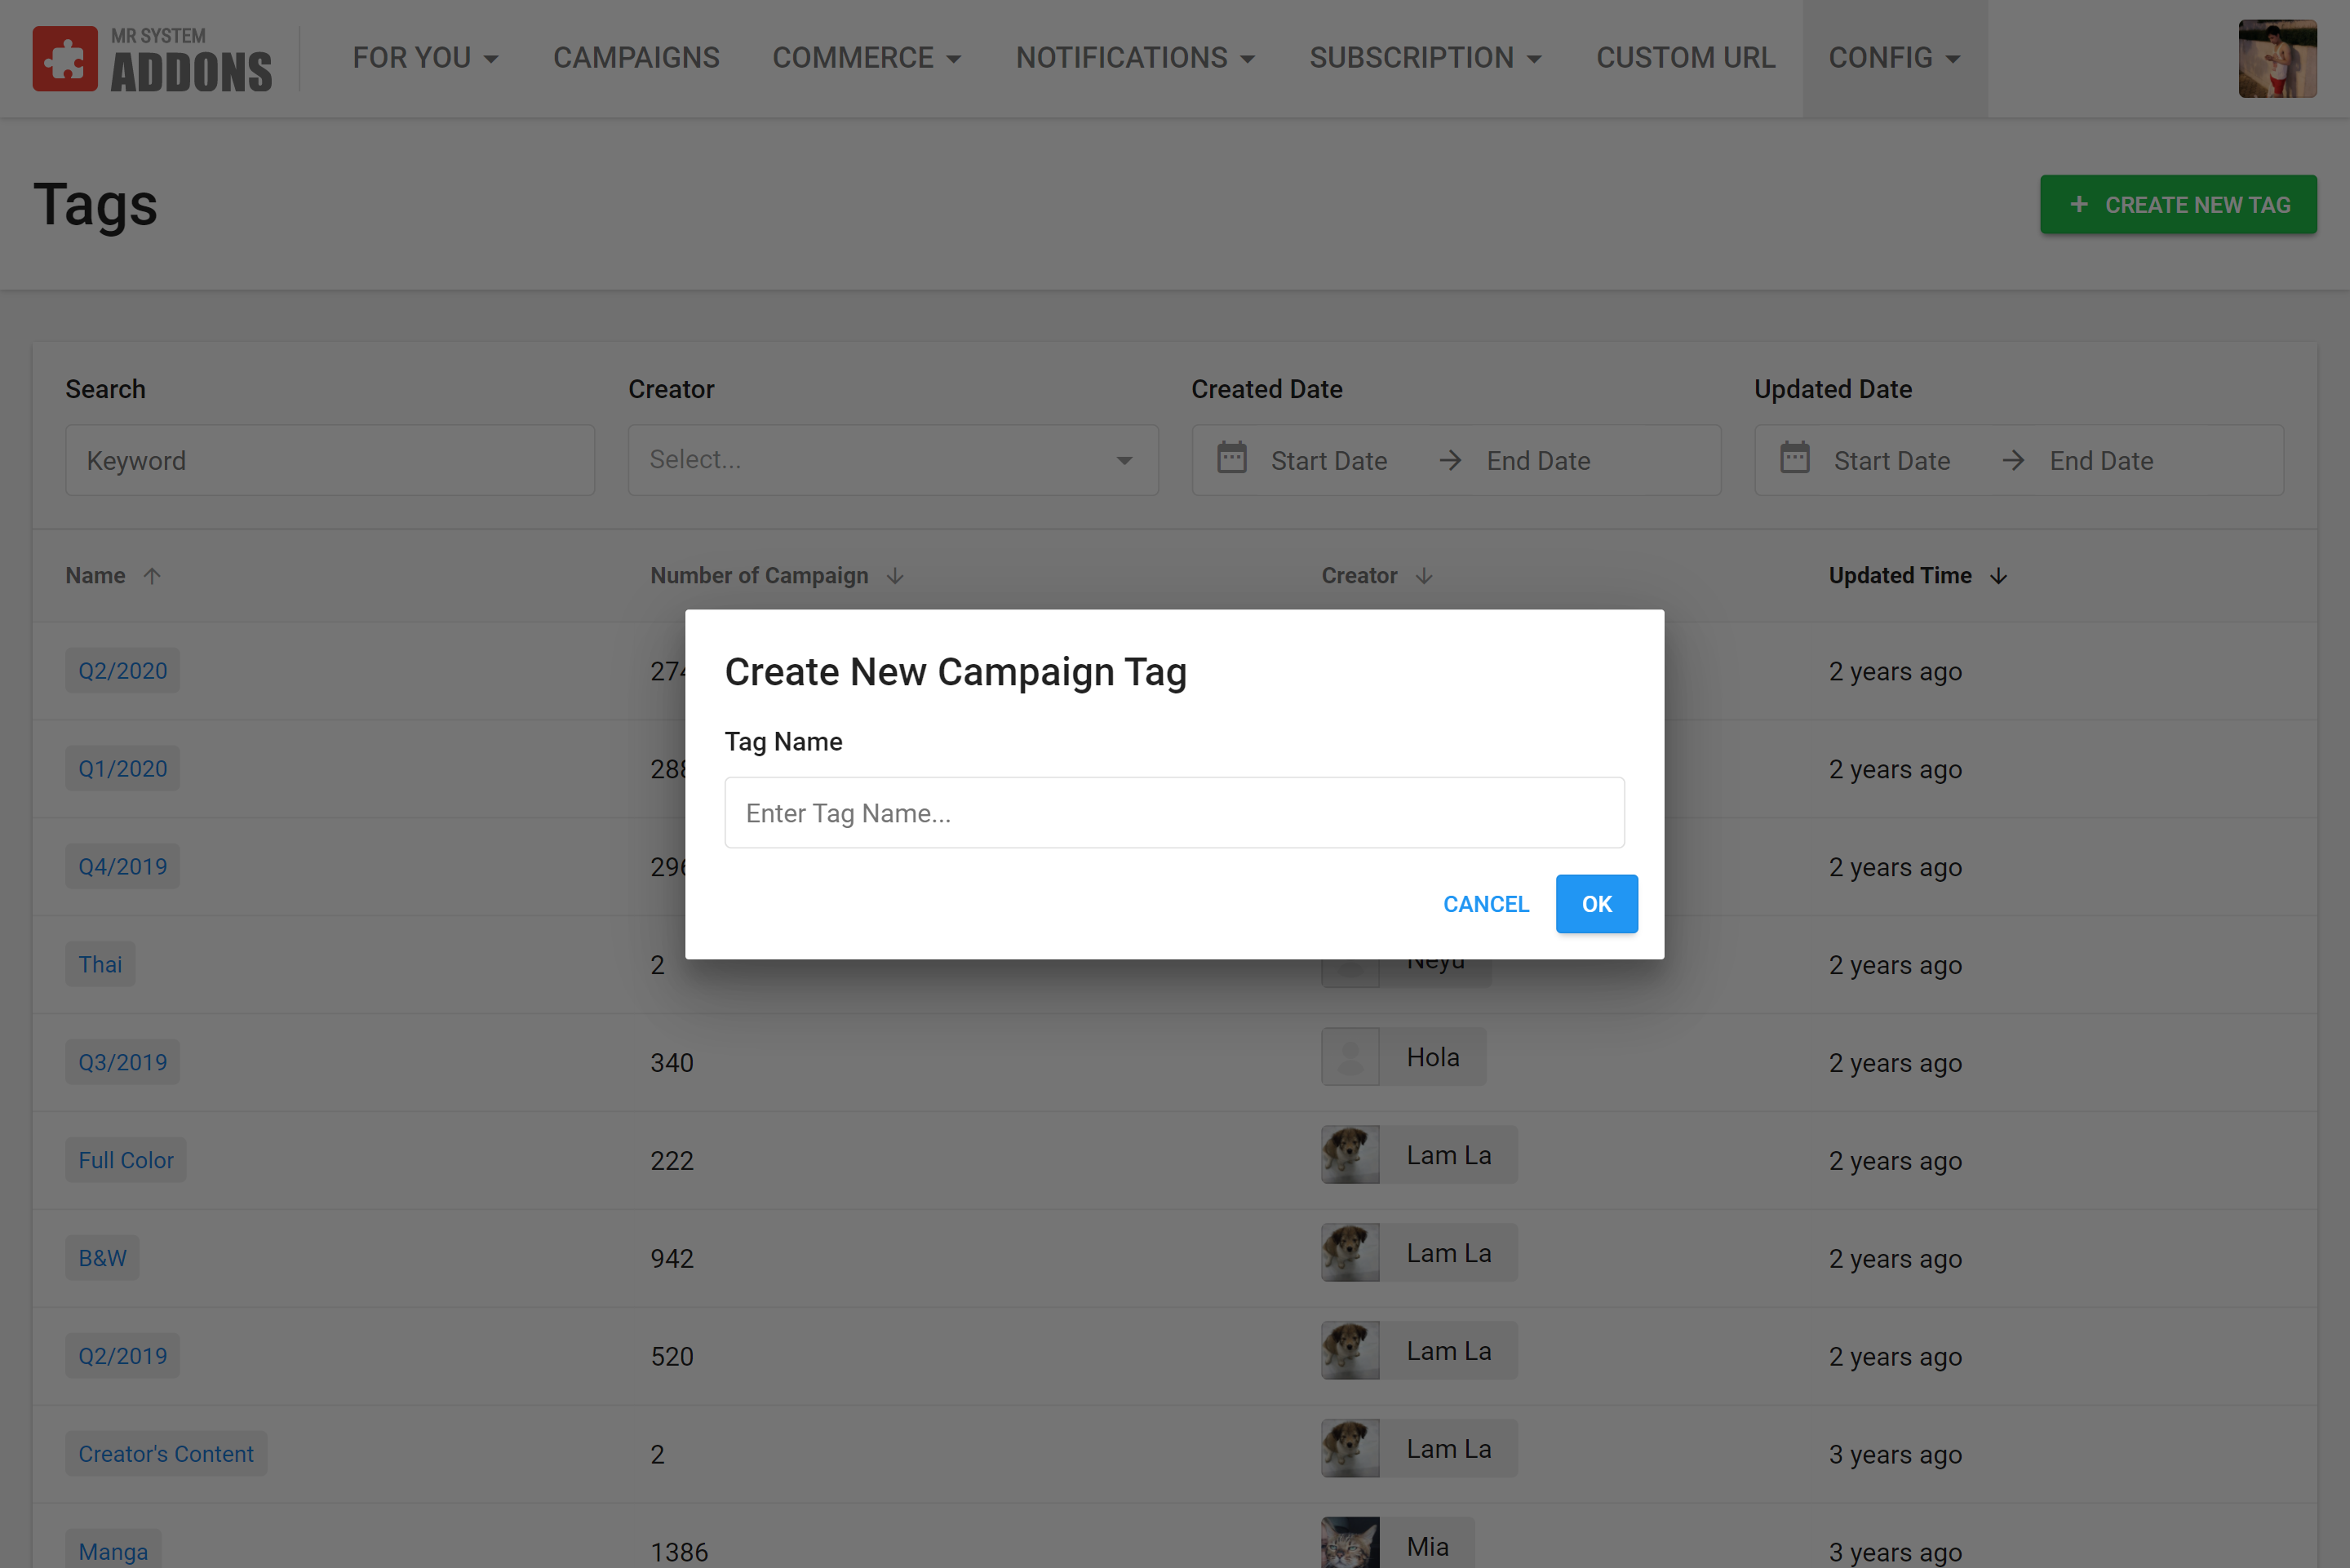2350x1568 pixels.
Task: Click the CREATE NEW TAG button
Action: pos(2177,205)
